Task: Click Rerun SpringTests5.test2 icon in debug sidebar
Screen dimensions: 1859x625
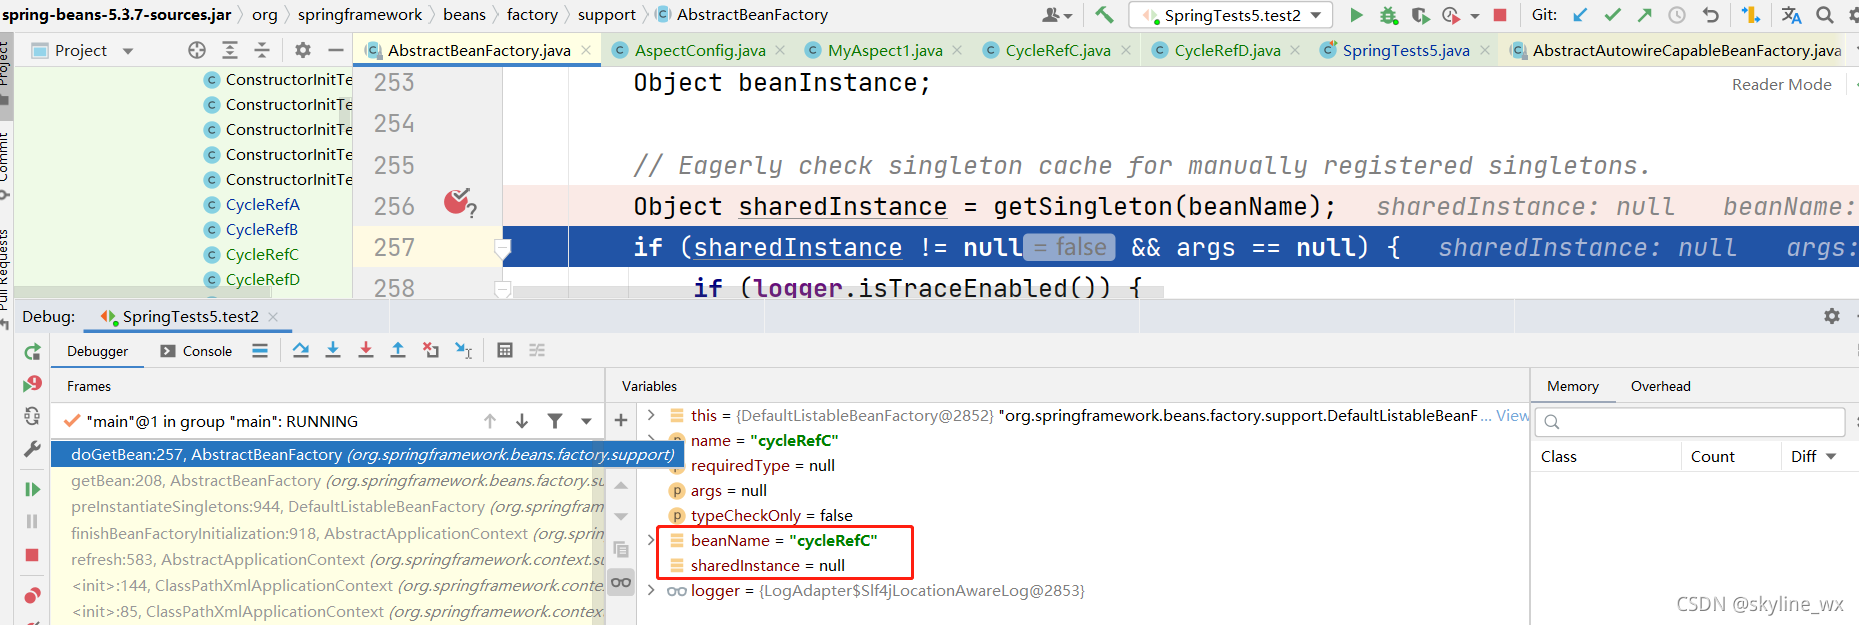Action: (x=32, y=352)
